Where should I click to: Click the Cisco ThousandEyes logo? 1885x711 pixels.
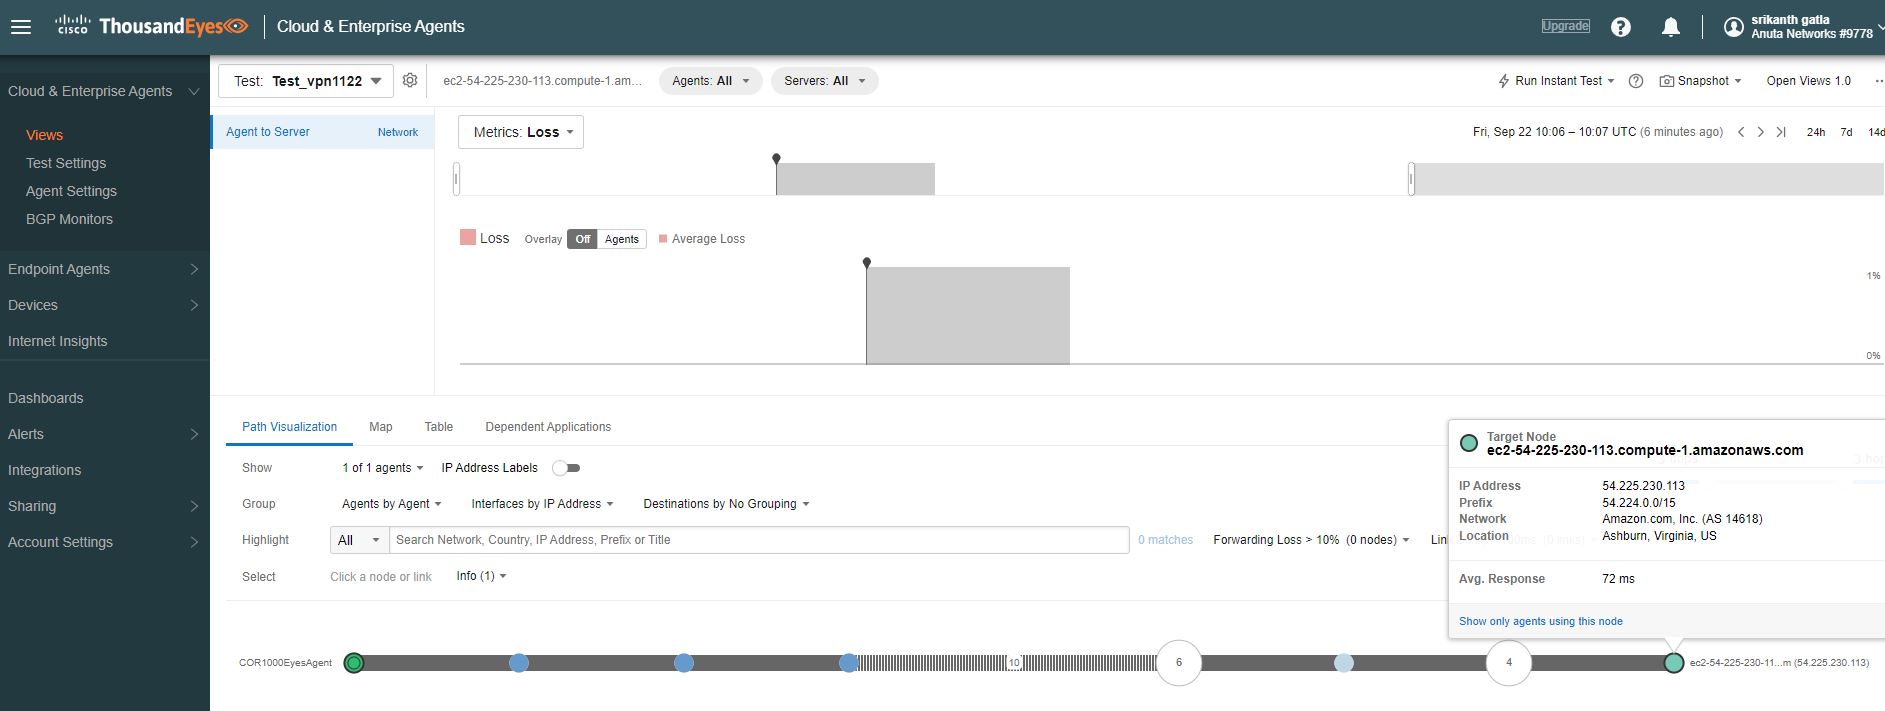pyautogui.click(x=151, y=26)
